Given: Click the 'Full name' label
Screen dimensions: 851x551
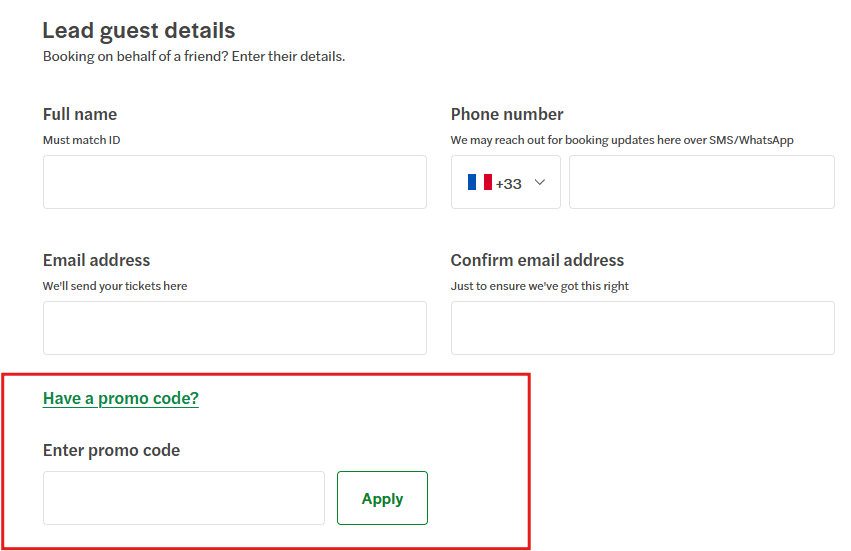Looking at the screenshot, I should (x=80, y=114).
